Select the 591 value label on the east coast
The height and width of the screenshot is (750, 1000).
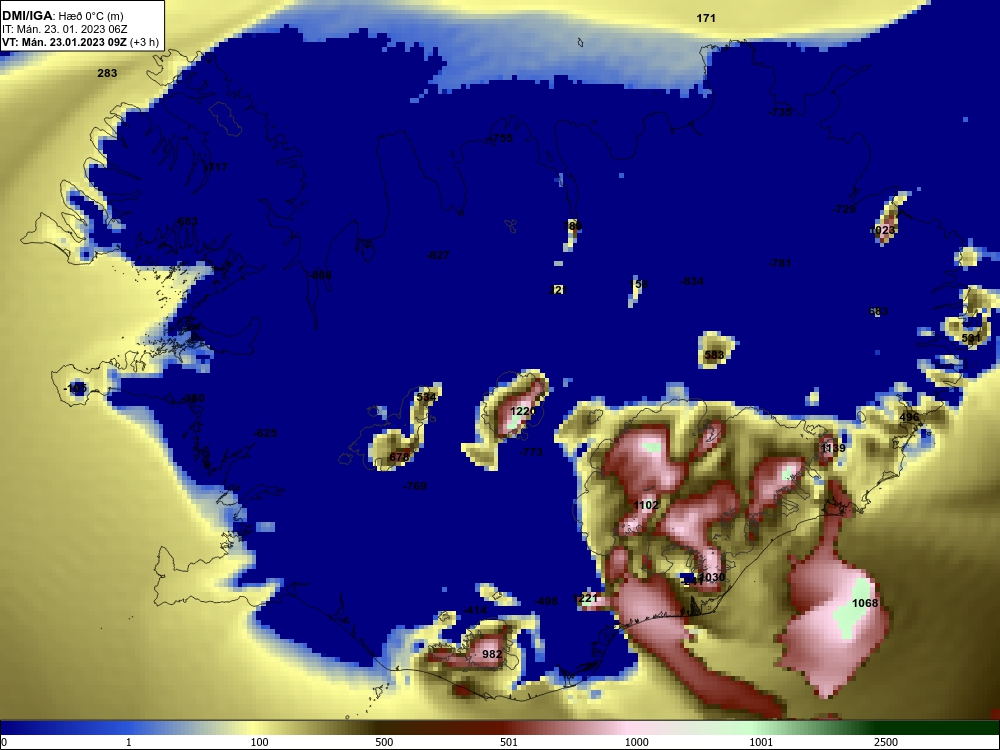tap(971, 338)
